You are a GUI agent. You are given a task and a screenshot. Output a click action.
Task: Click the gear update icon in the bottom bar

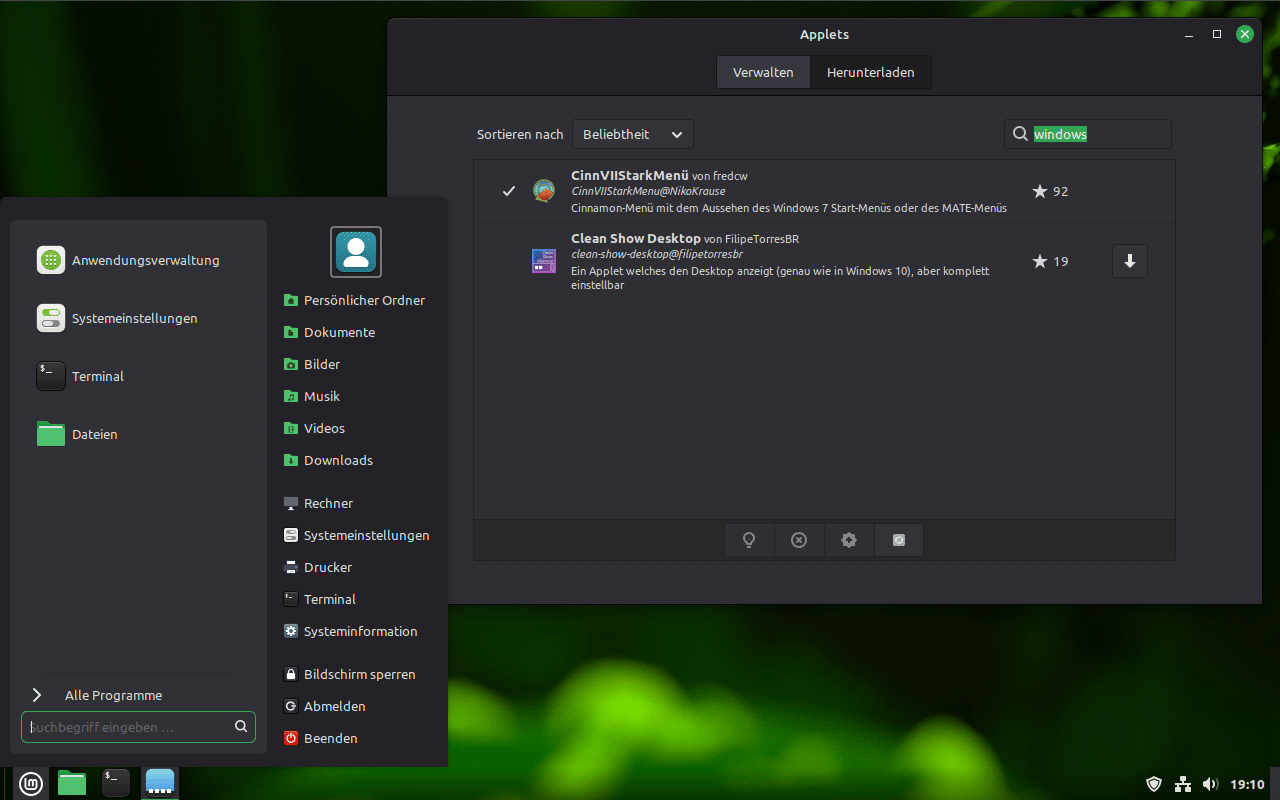[x=849, y=539]
